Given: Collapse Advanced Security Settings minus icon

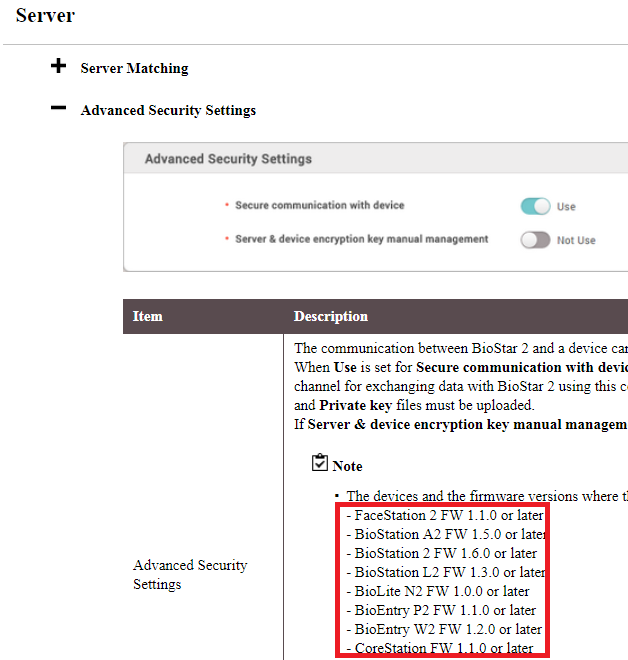Looking at the screenshot, I should (59, 108).
